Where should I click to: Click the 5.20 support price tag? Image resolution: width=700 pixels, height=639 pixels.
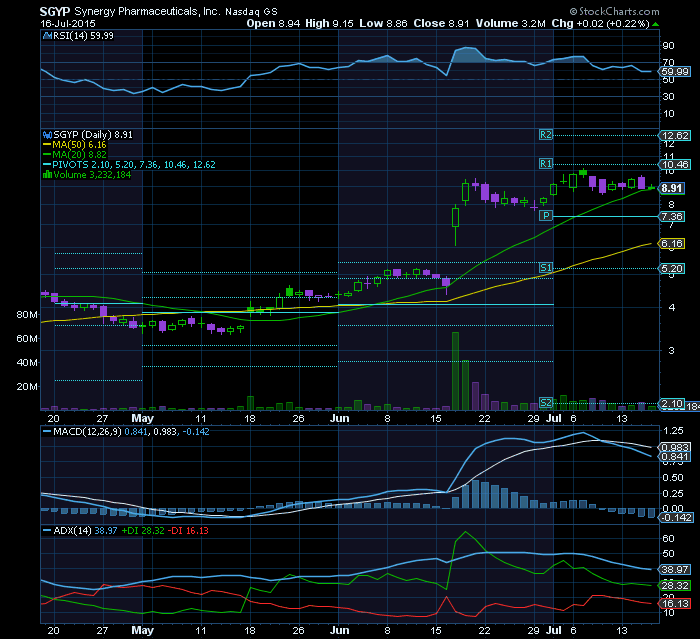[672, 268]
